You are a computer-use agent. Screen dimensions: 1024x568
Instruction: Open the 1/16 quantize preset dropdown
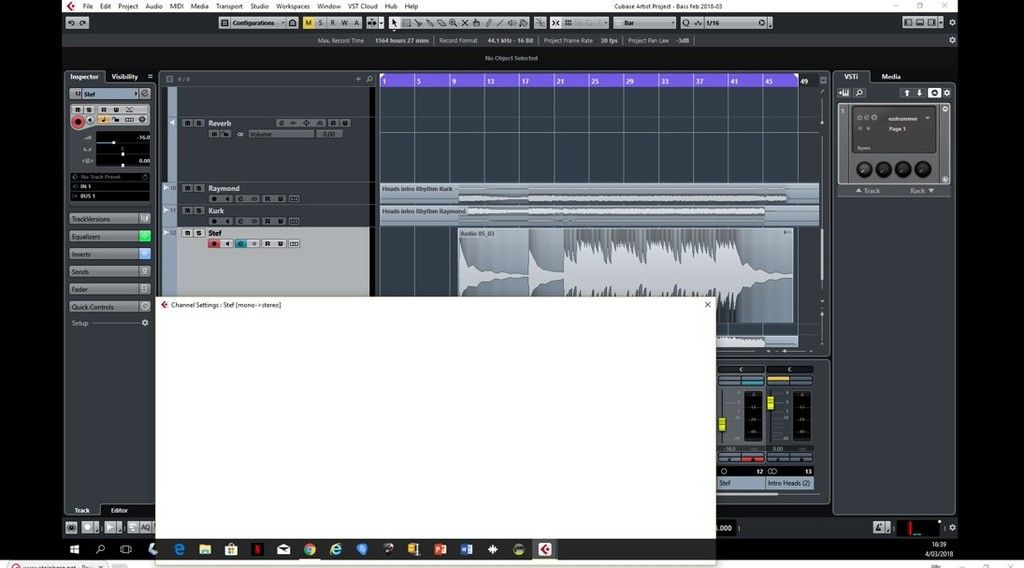click(725, 23)
